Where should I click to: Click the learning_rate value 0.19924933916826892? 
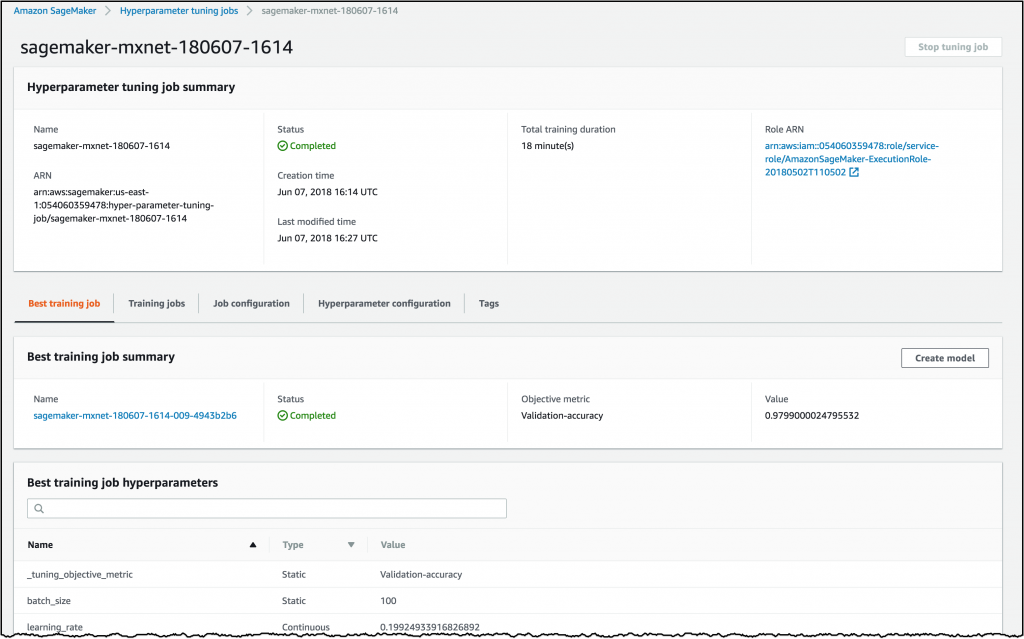[430, 627]
